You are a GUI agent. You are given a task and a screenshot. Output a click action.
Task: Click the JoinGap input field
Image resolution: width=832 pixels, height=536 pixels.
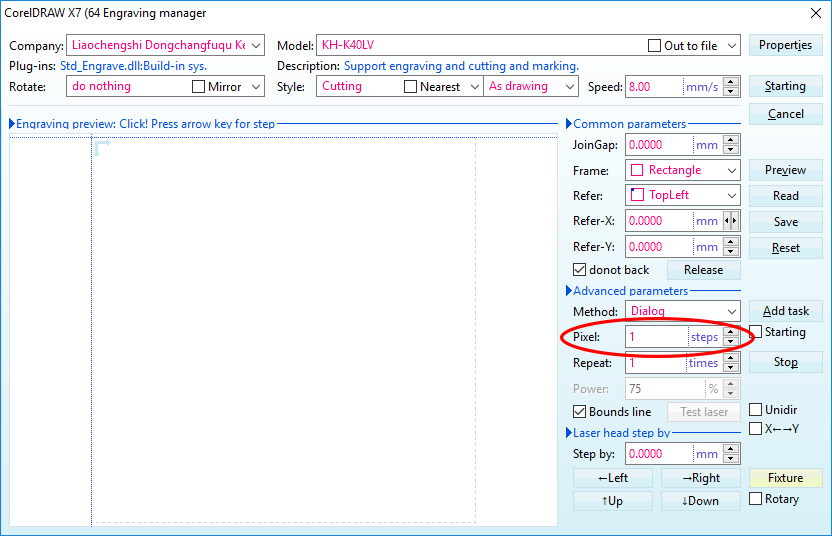click(660, 145)
